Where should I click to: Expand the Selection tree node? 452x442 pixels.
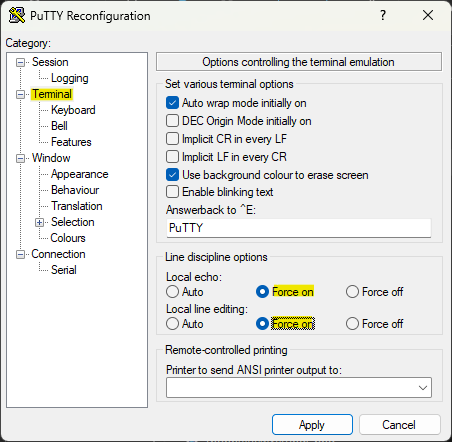(x=40, y=222)
